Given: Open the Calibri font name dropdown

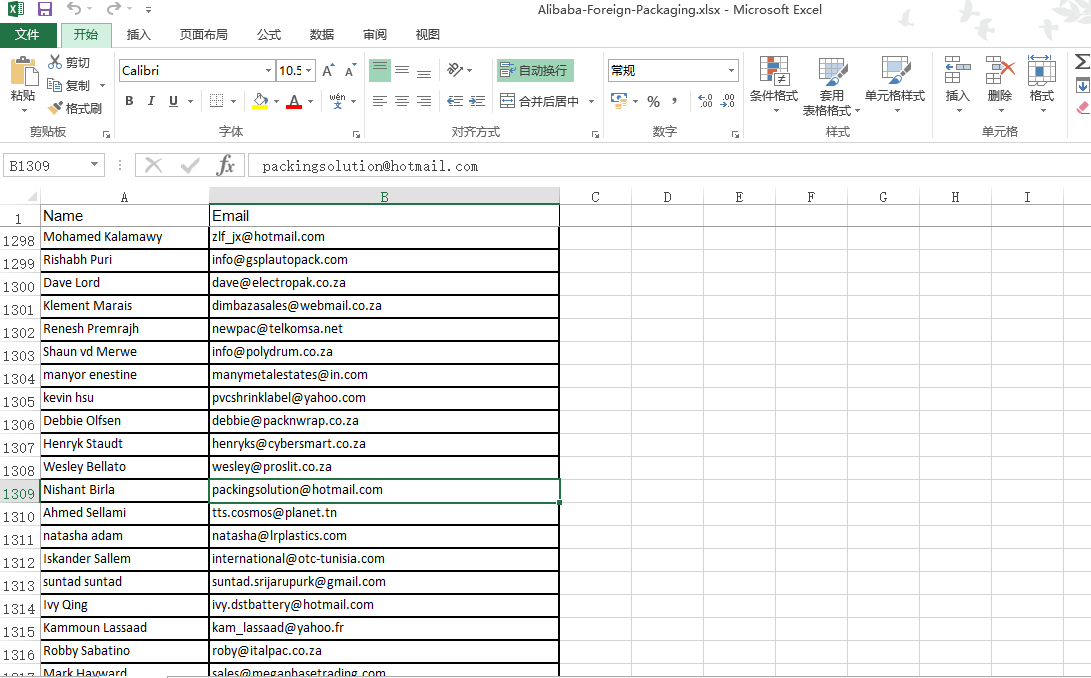Looking at the screenshot, I should [x=268, y=71].
